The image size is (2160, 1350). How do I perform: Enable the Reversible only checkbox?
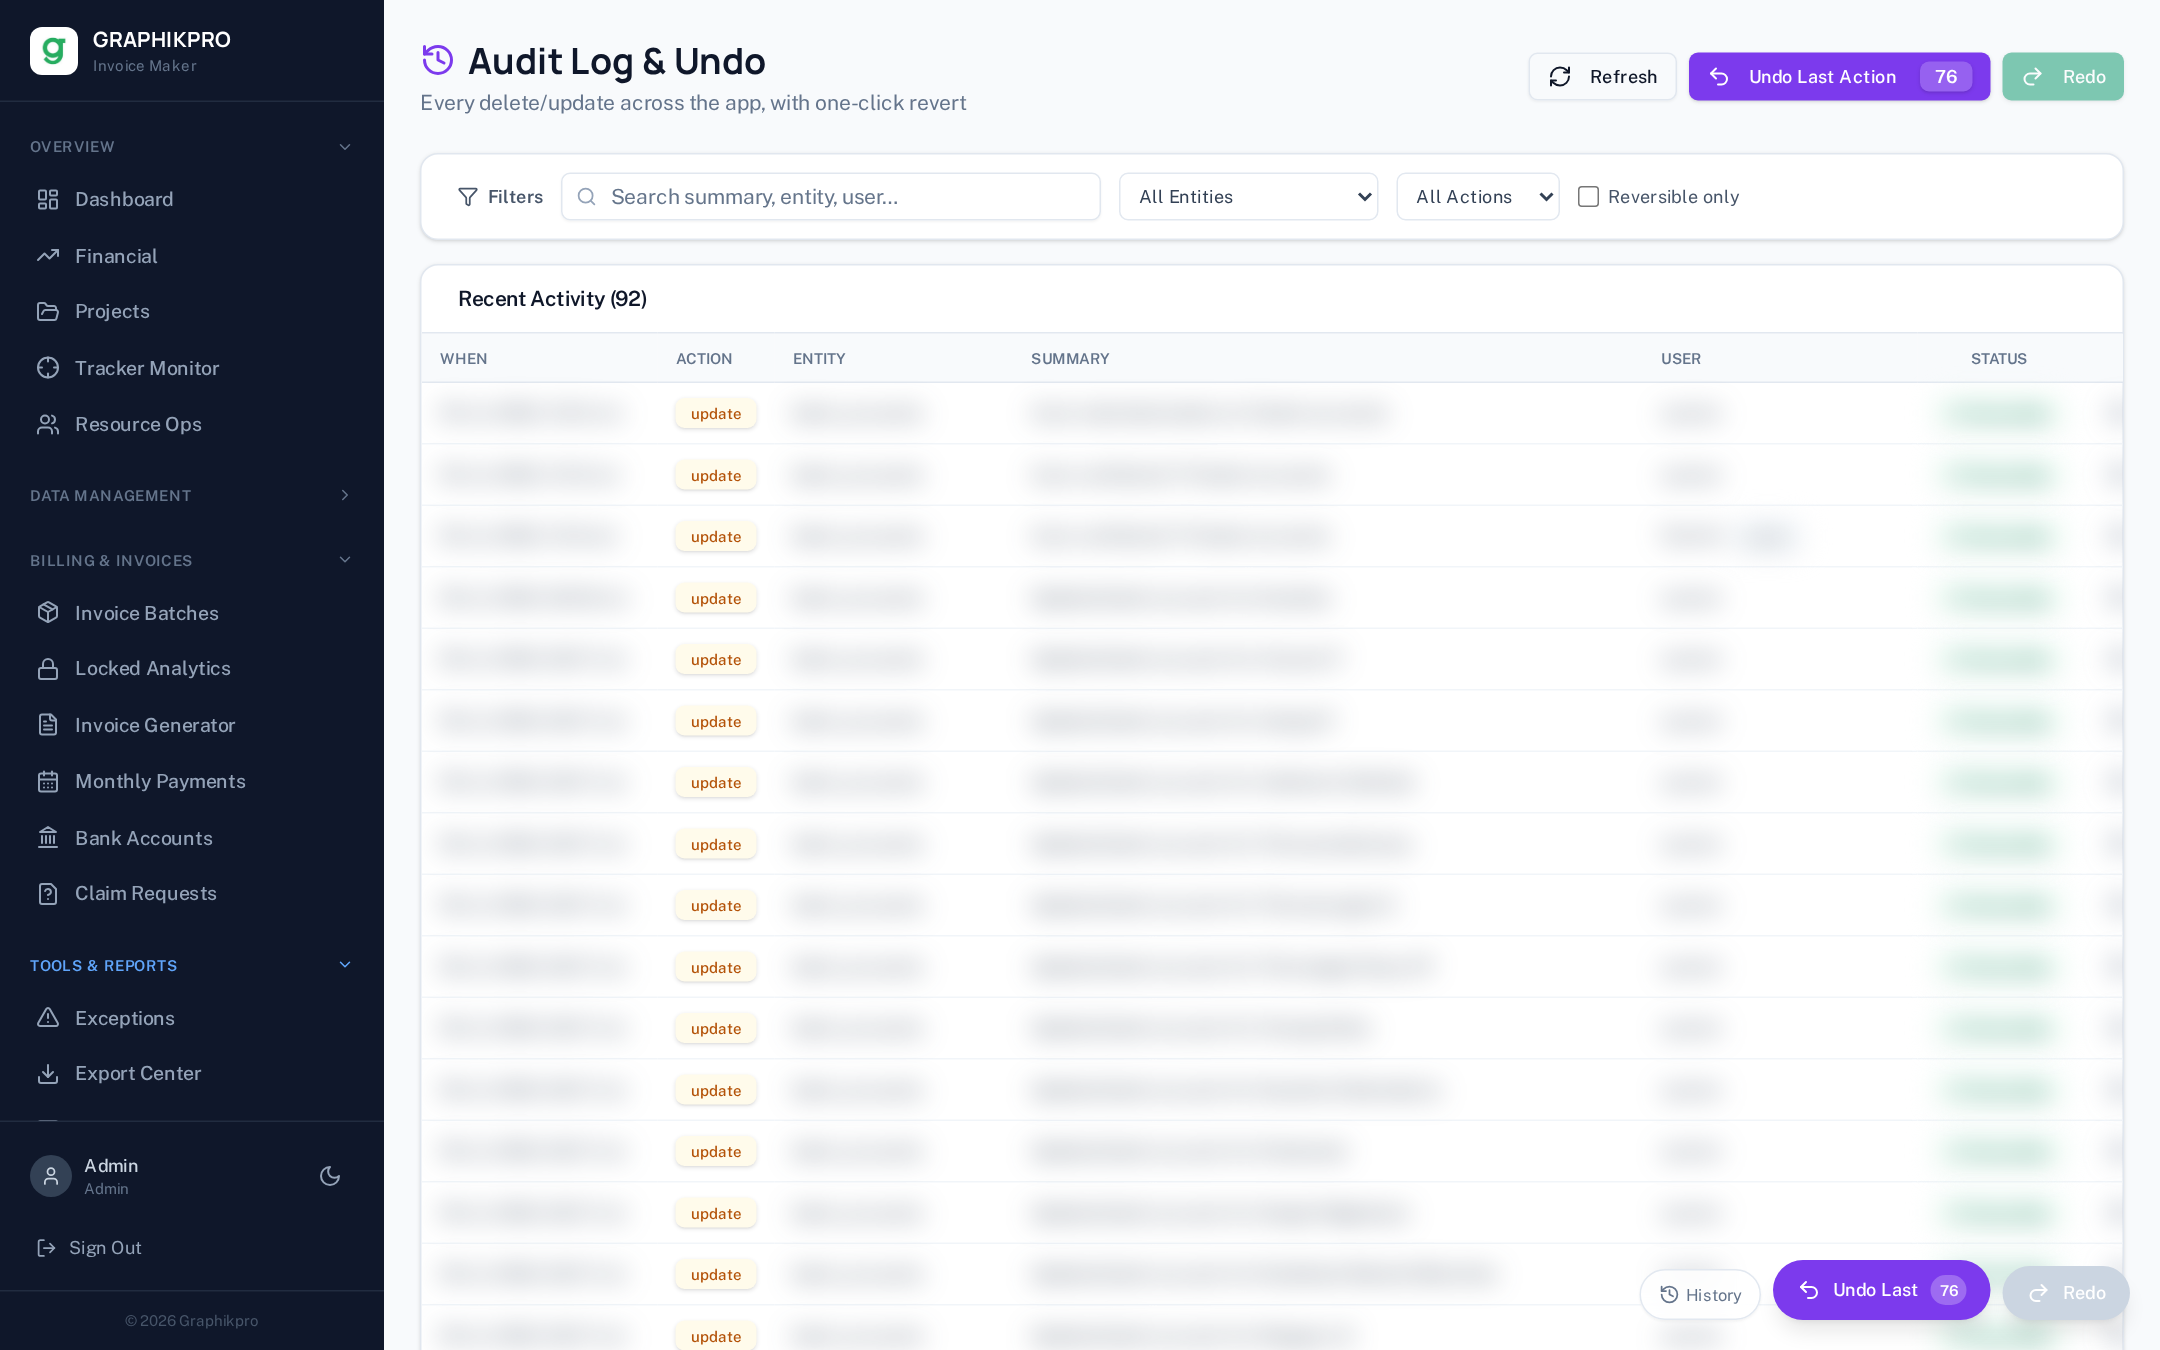[1588, 197]
